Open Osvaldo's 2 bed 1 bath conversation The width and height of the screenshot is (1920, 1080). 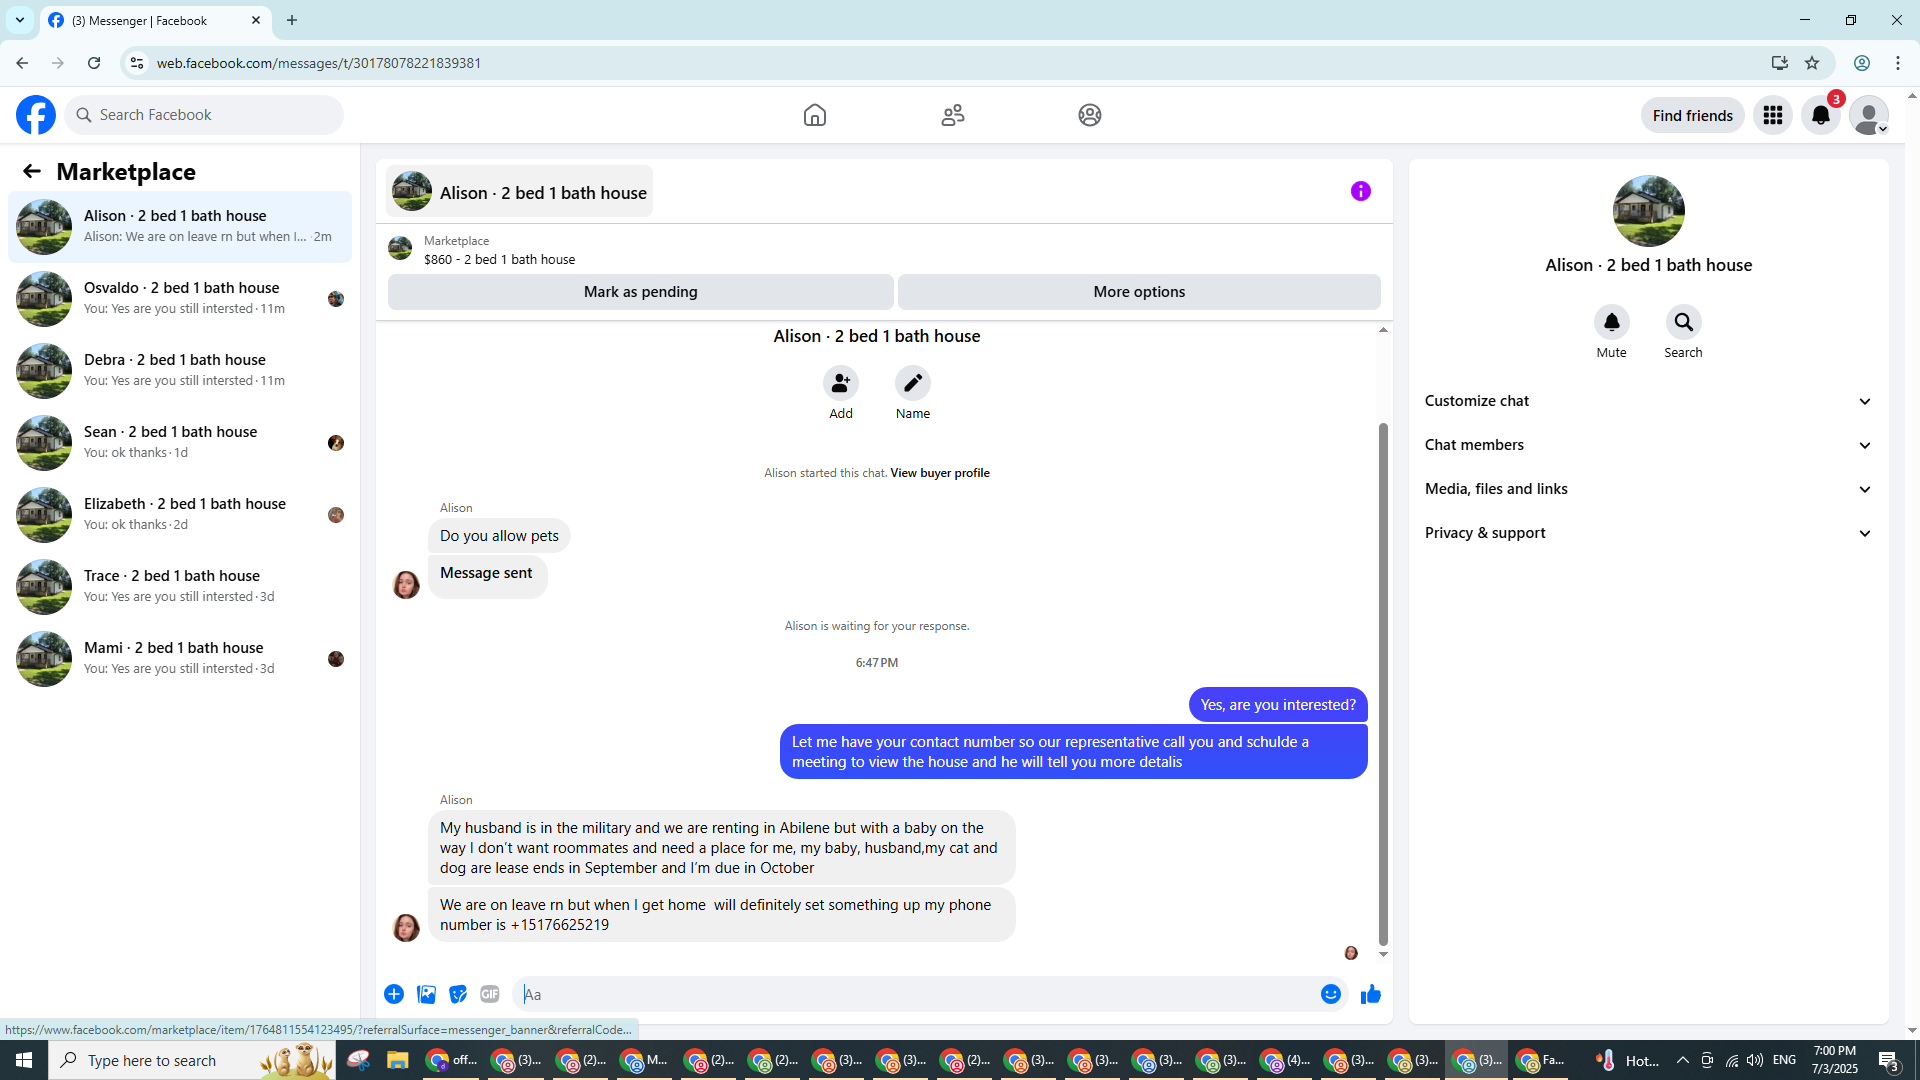point(180,298)
